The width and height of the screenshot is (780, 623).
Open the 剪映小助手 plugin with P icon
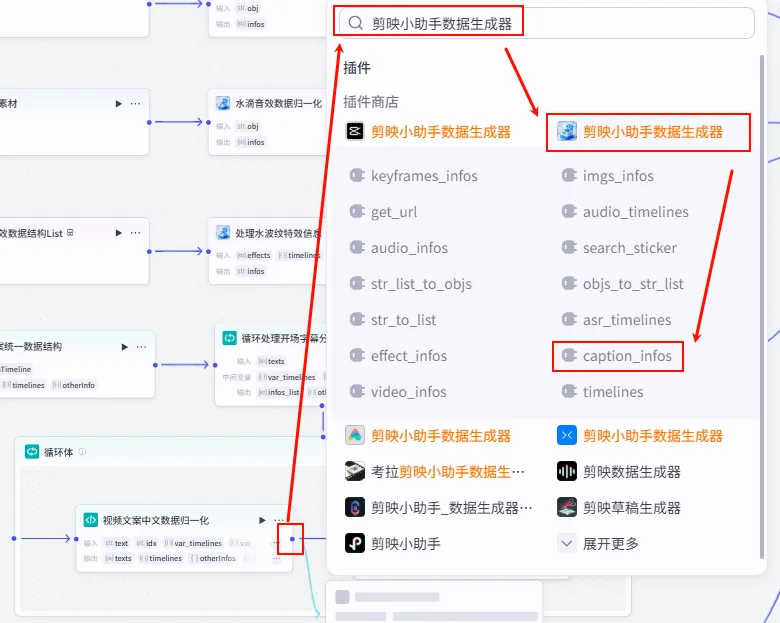(393, 543)
